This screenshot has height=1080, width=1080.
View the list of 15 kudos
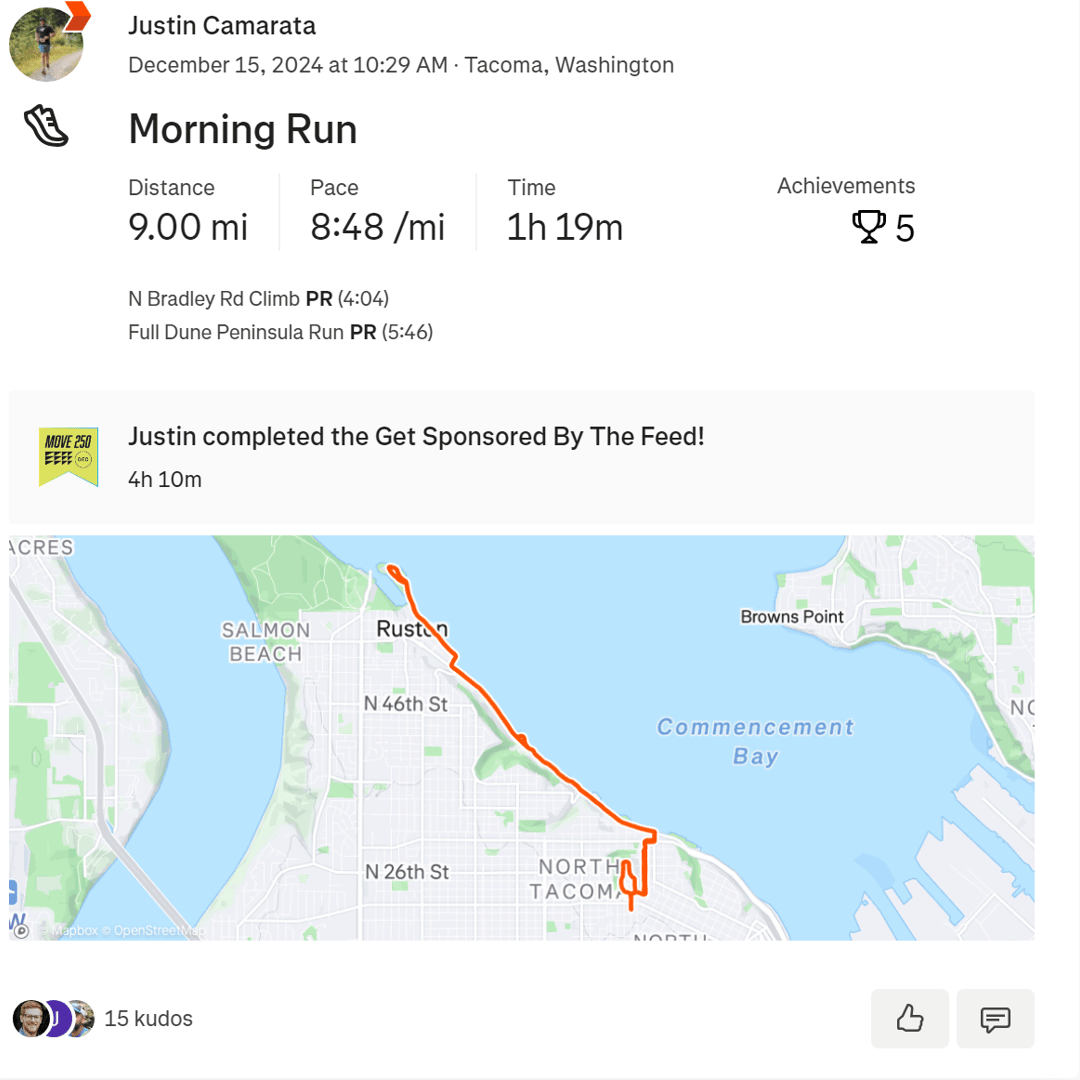[x=148, y=1018]
